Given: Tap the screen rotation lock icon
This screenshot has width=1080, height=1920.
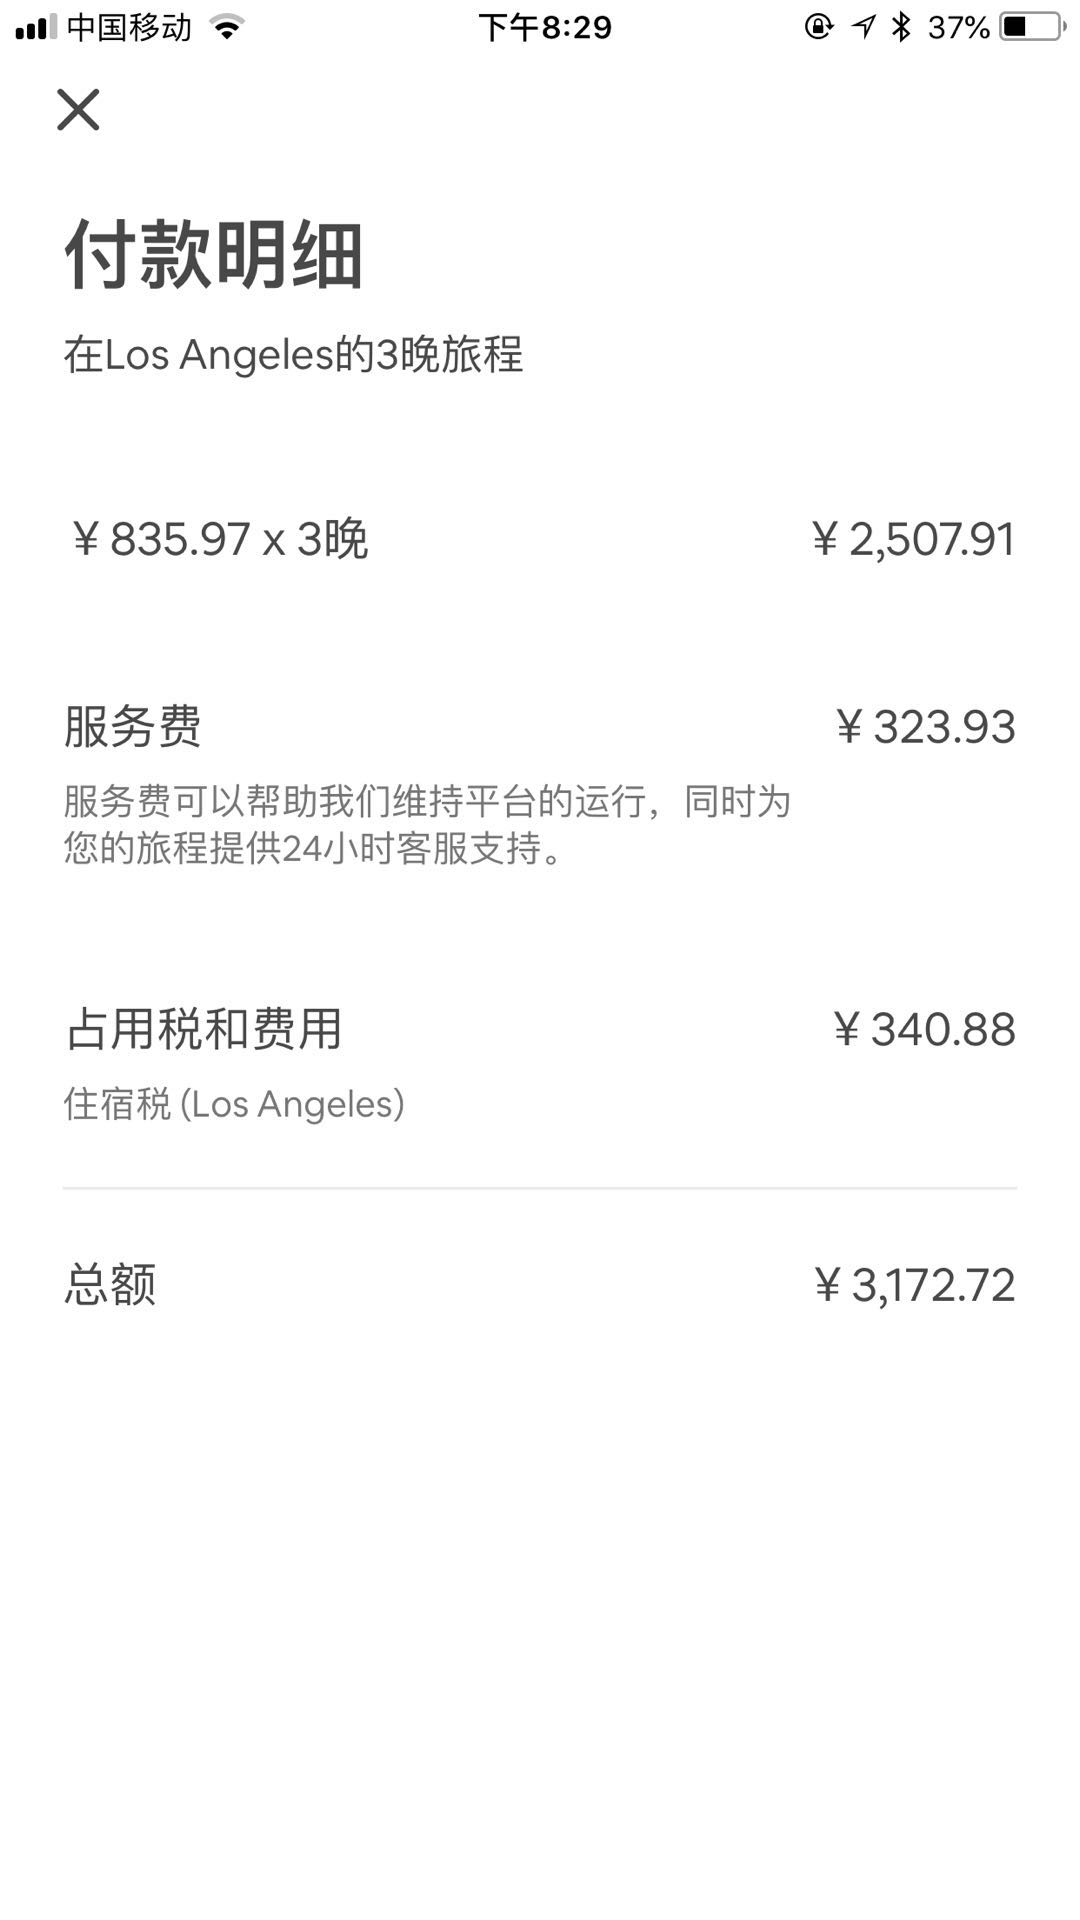Looking at the screenshot, I should point(818,27).
